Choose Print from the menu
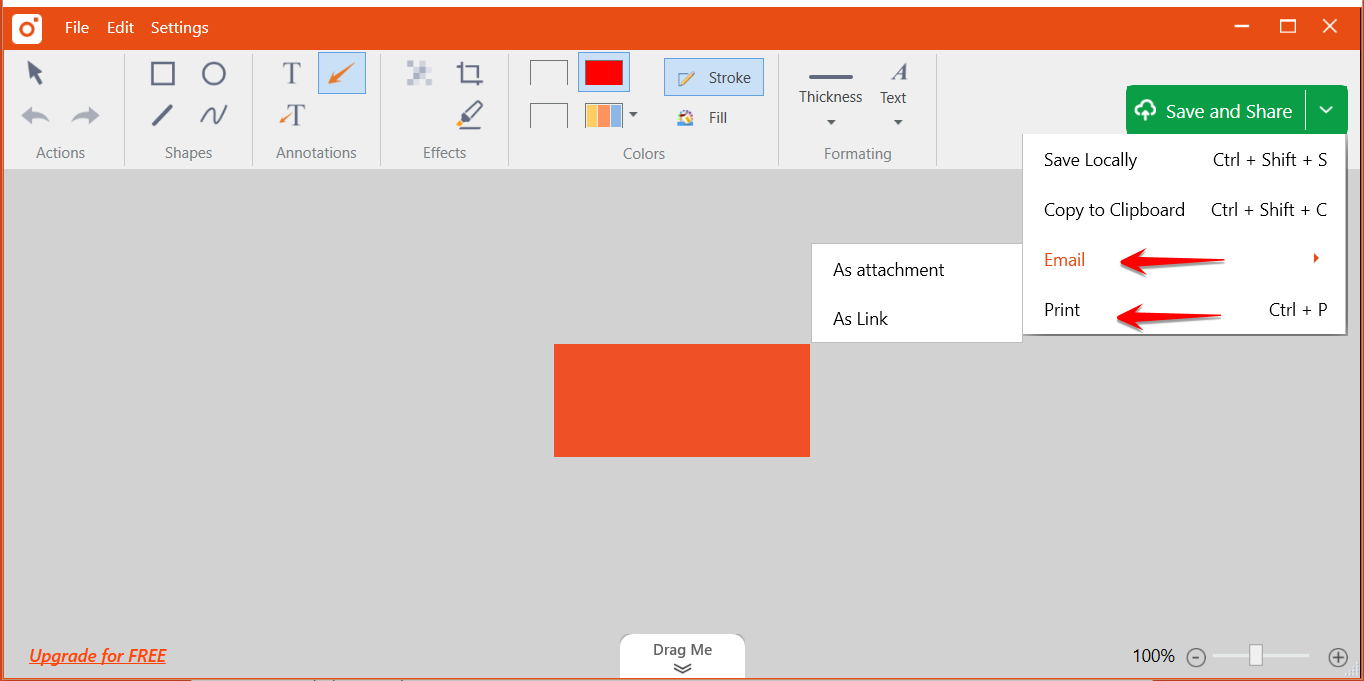The image size is (1364, 681). point(1185,310)
